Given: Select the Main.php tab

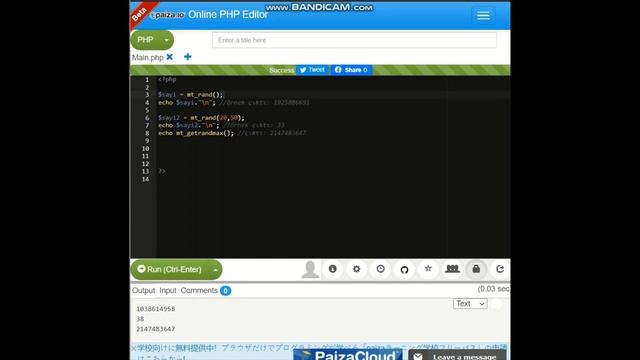Looking at the screenshot, I should [147, 58].
